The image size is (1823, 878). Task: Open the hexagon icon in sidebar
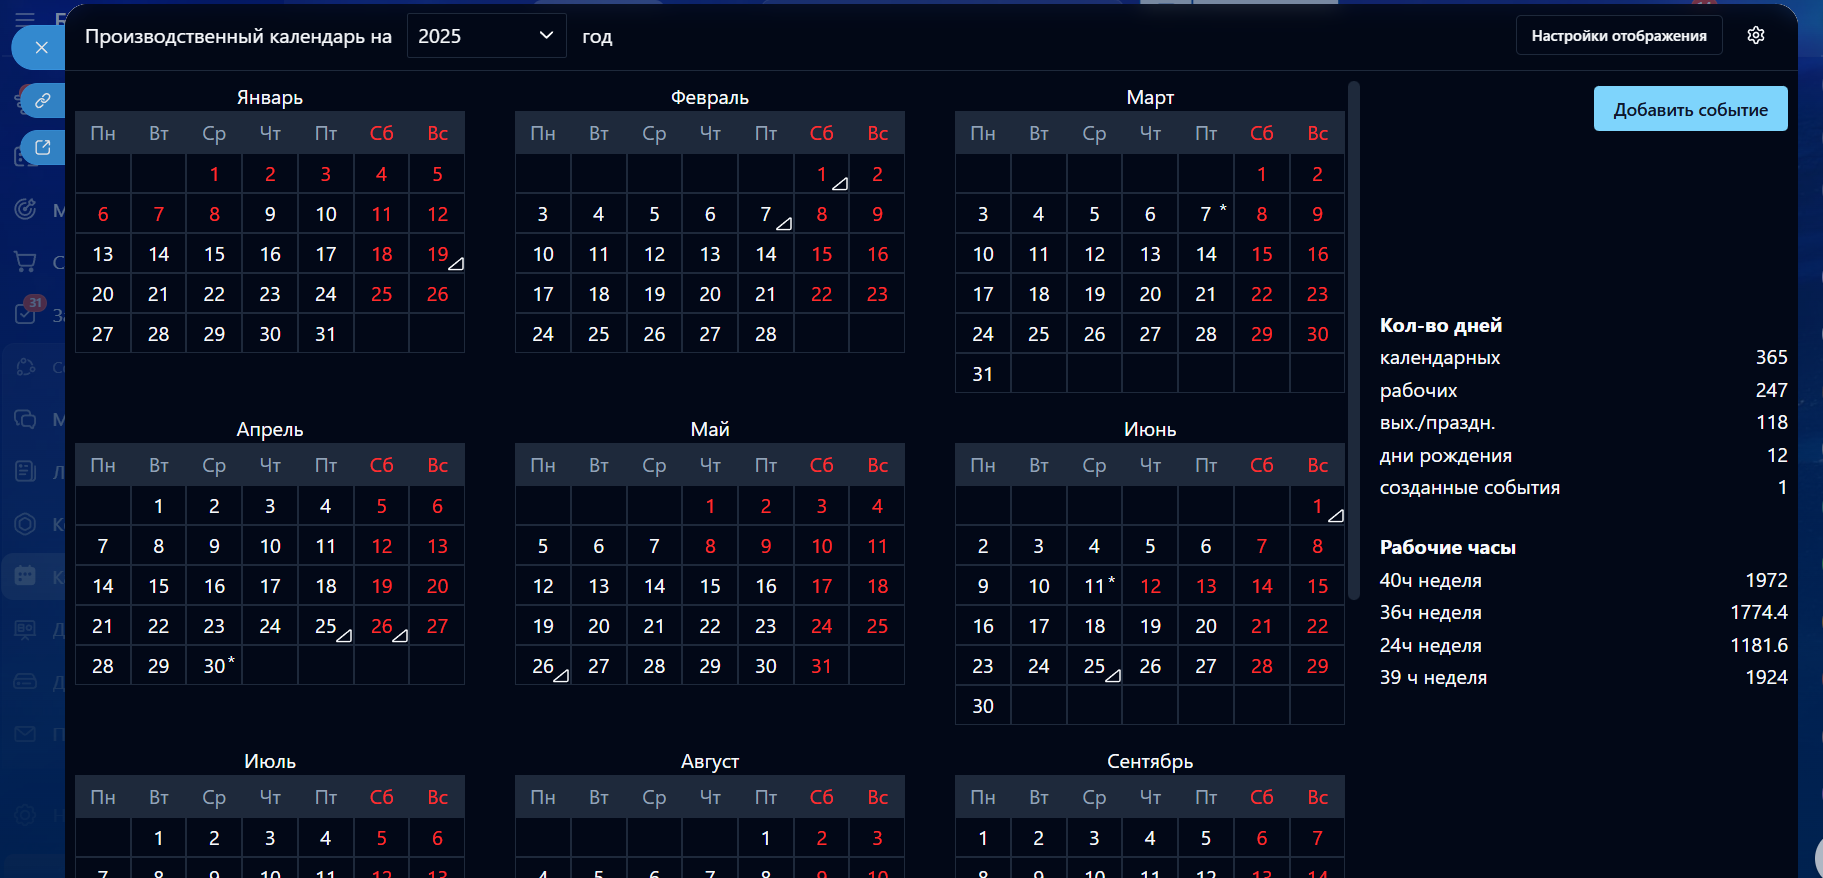point(25,523)
